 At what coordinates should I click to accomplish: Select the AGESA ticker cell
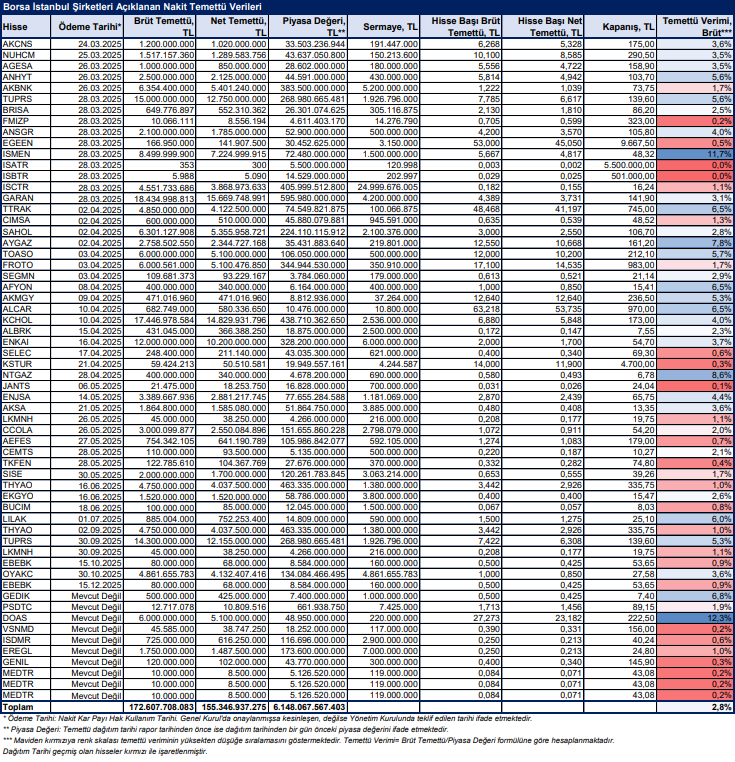tap(26, 66)
